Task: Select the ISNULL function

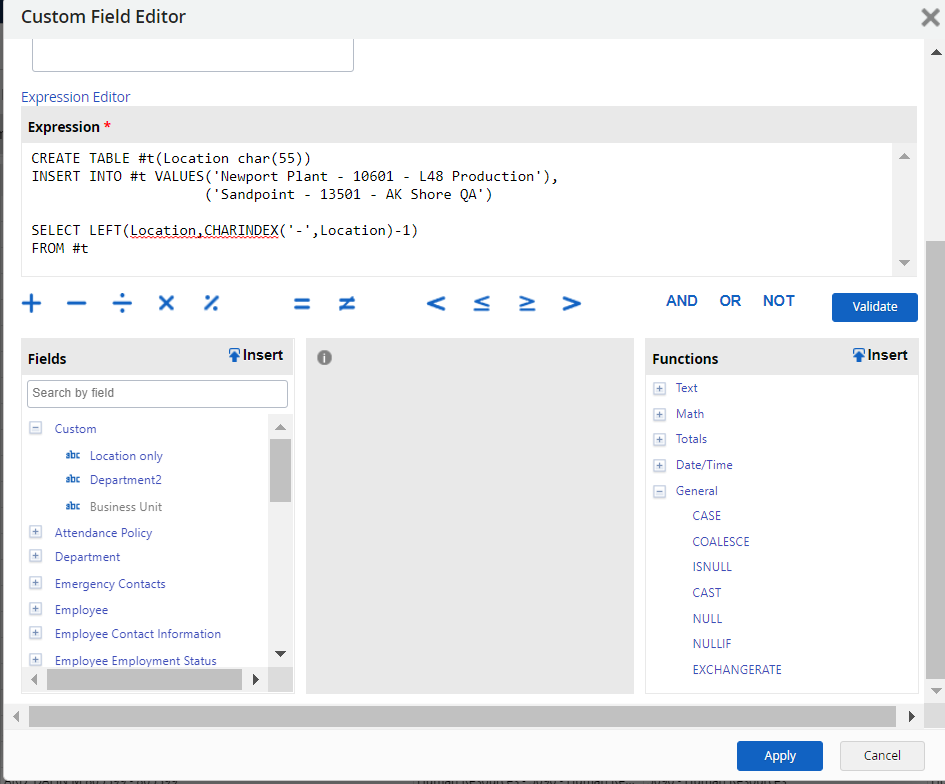Action: (x=712, y=567)
